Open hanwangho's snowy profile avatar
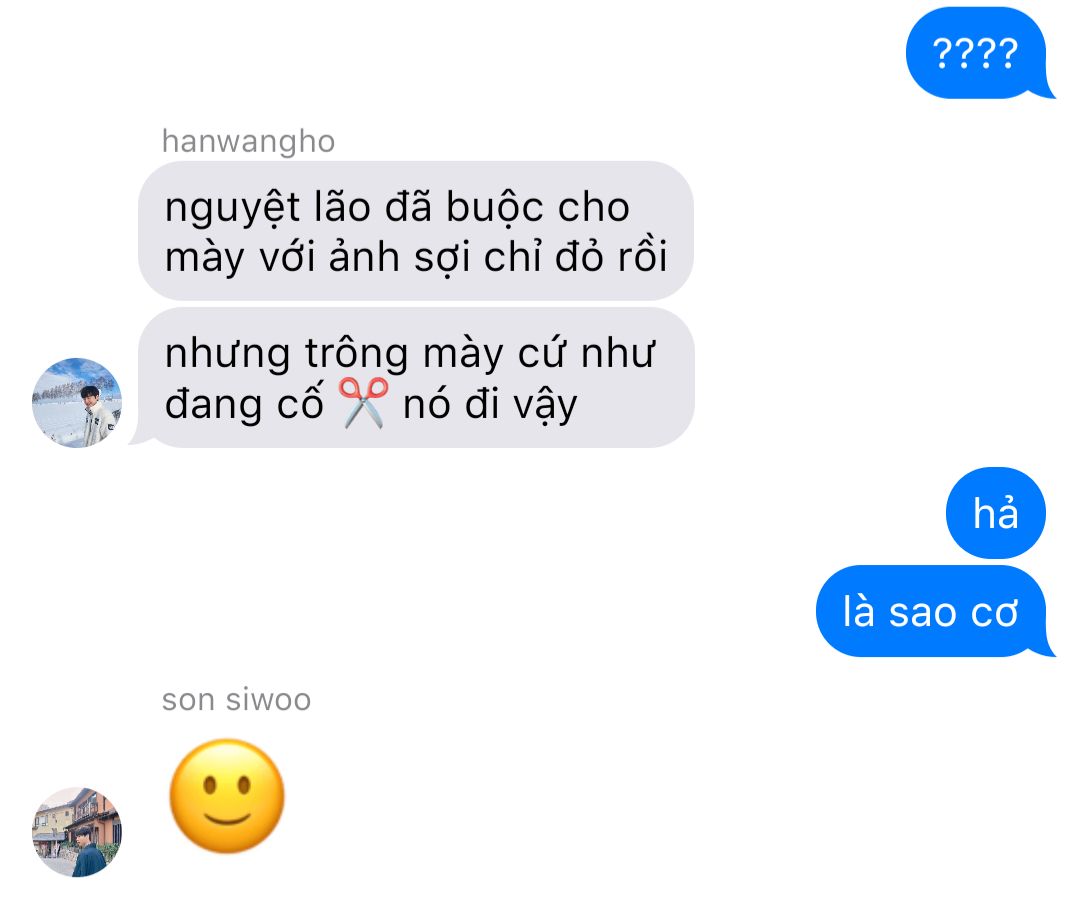The height and width of the screenshot is (899, 1080). point(77,402)
